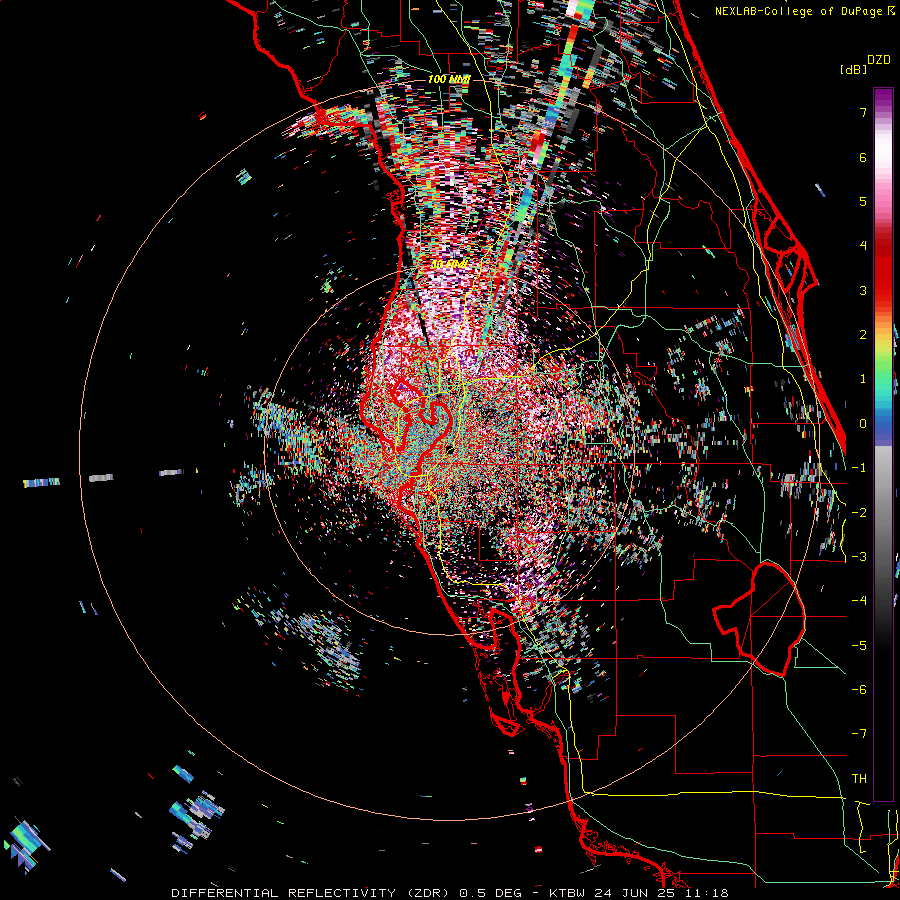Click the 100 NMI range ring label
Image resolution: width=900 pixels, height=900 pixels.
pyautogui.click(x=449, y=79)
